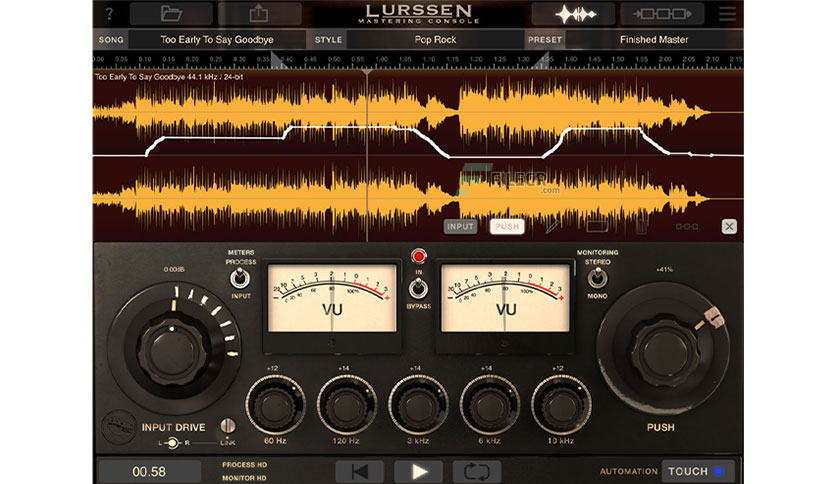Open the Style selector showing Pop Rock

[435, 39]
